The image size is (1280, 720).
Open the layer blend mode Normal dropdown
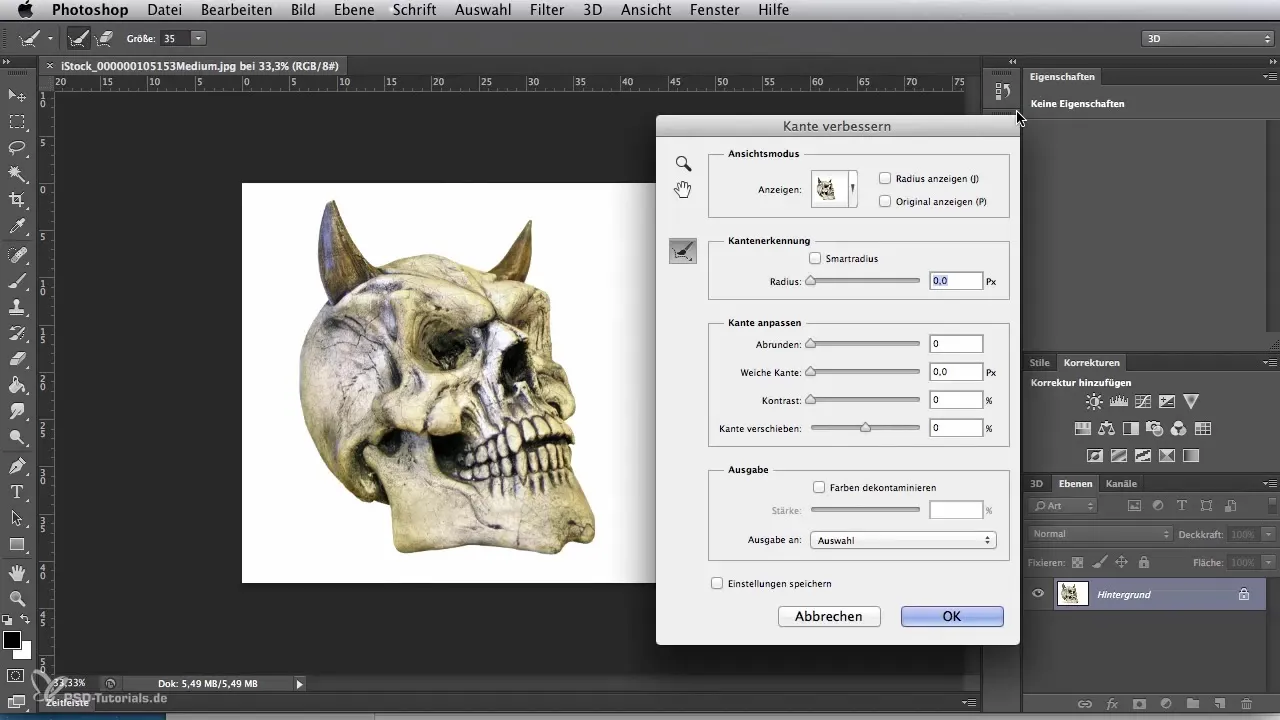pyautogui.click(x=1100, y=534)
